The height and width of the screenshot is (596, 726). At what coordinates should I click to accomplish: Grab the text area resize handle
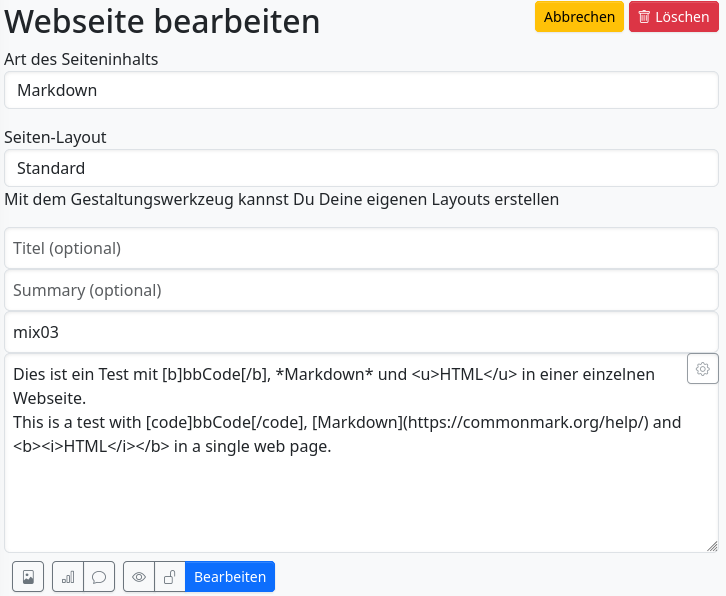(x=712, y=546)
